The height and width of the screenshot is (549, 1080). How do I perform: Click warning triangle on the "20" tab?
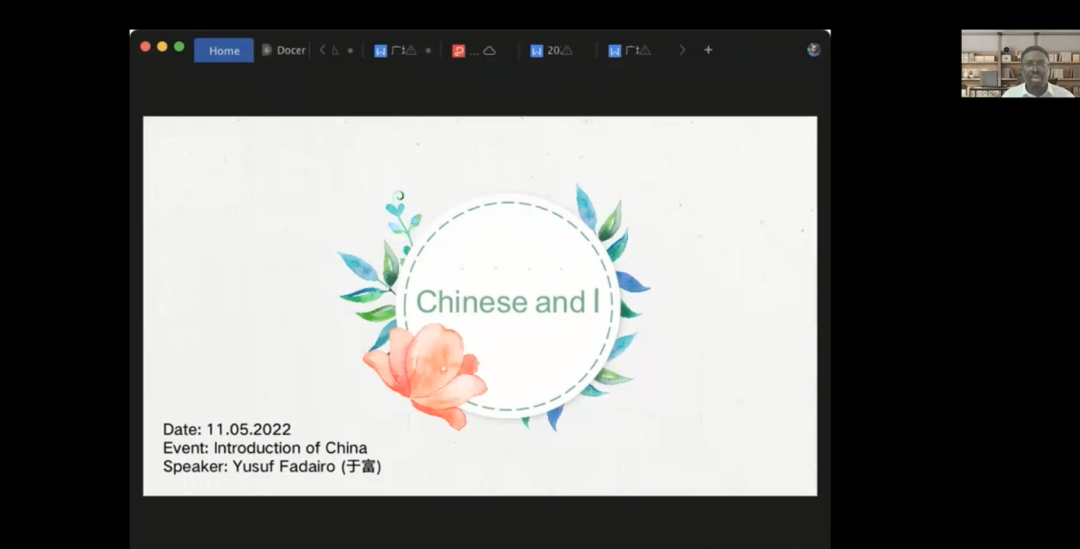pyautogui.click(x=567, y=51)
